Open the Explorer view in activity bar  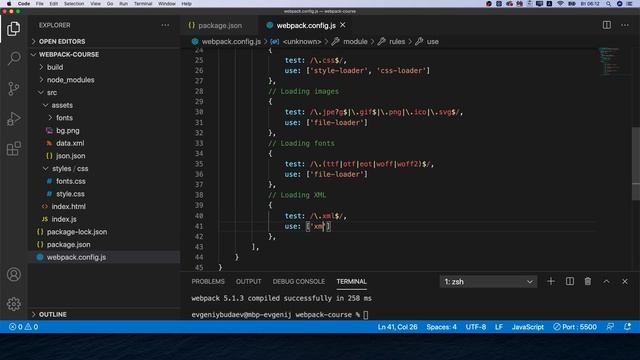[13, 29]
